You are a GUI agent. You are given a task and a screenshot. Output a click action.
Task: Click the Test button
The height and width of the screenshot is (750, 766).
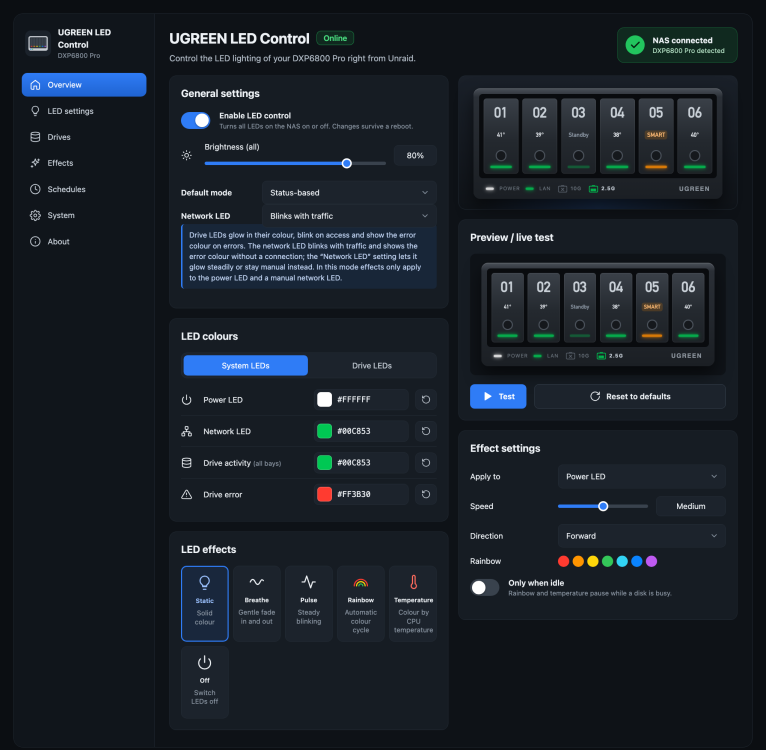tap(498, 396)
